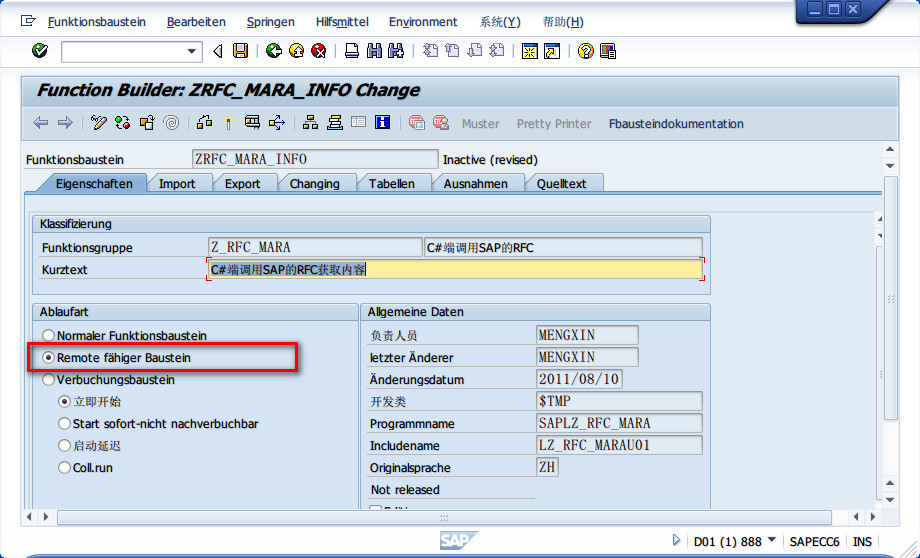Switch to the Export tab

tap(242, 184)
